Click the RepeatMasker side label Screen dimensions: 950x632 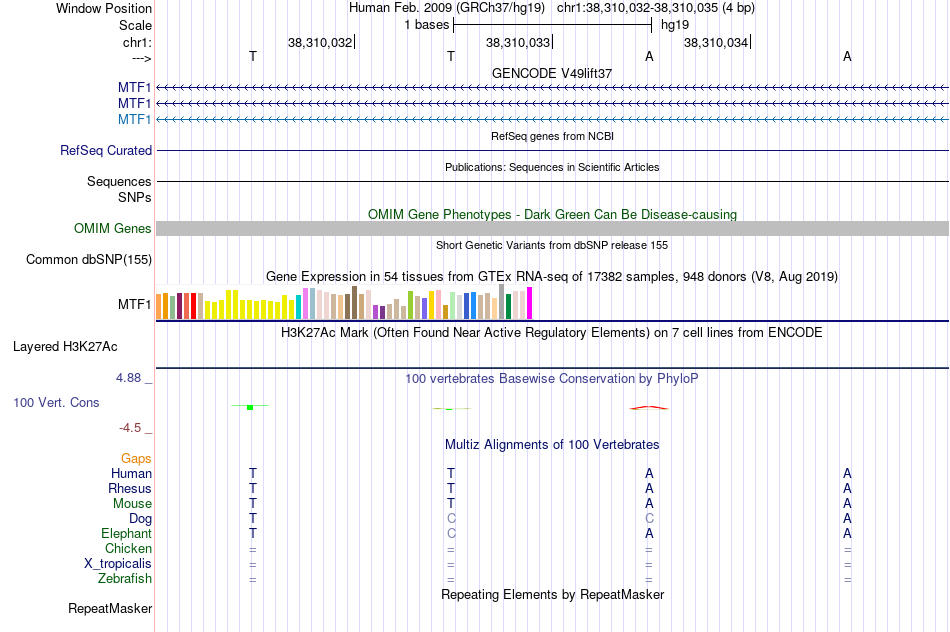110,608
